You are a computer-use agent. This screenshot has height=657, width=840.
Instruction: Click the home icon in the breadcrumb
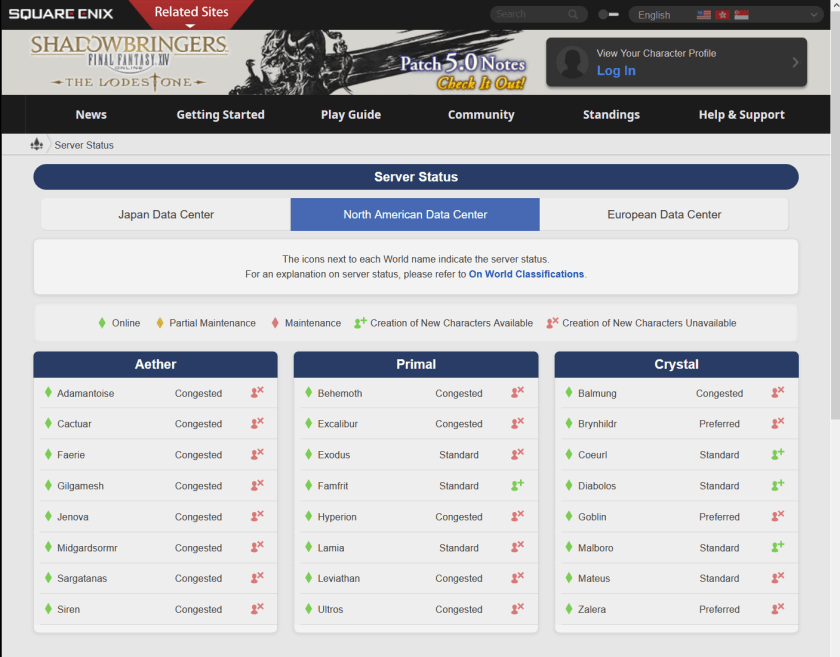pos(37,145)
